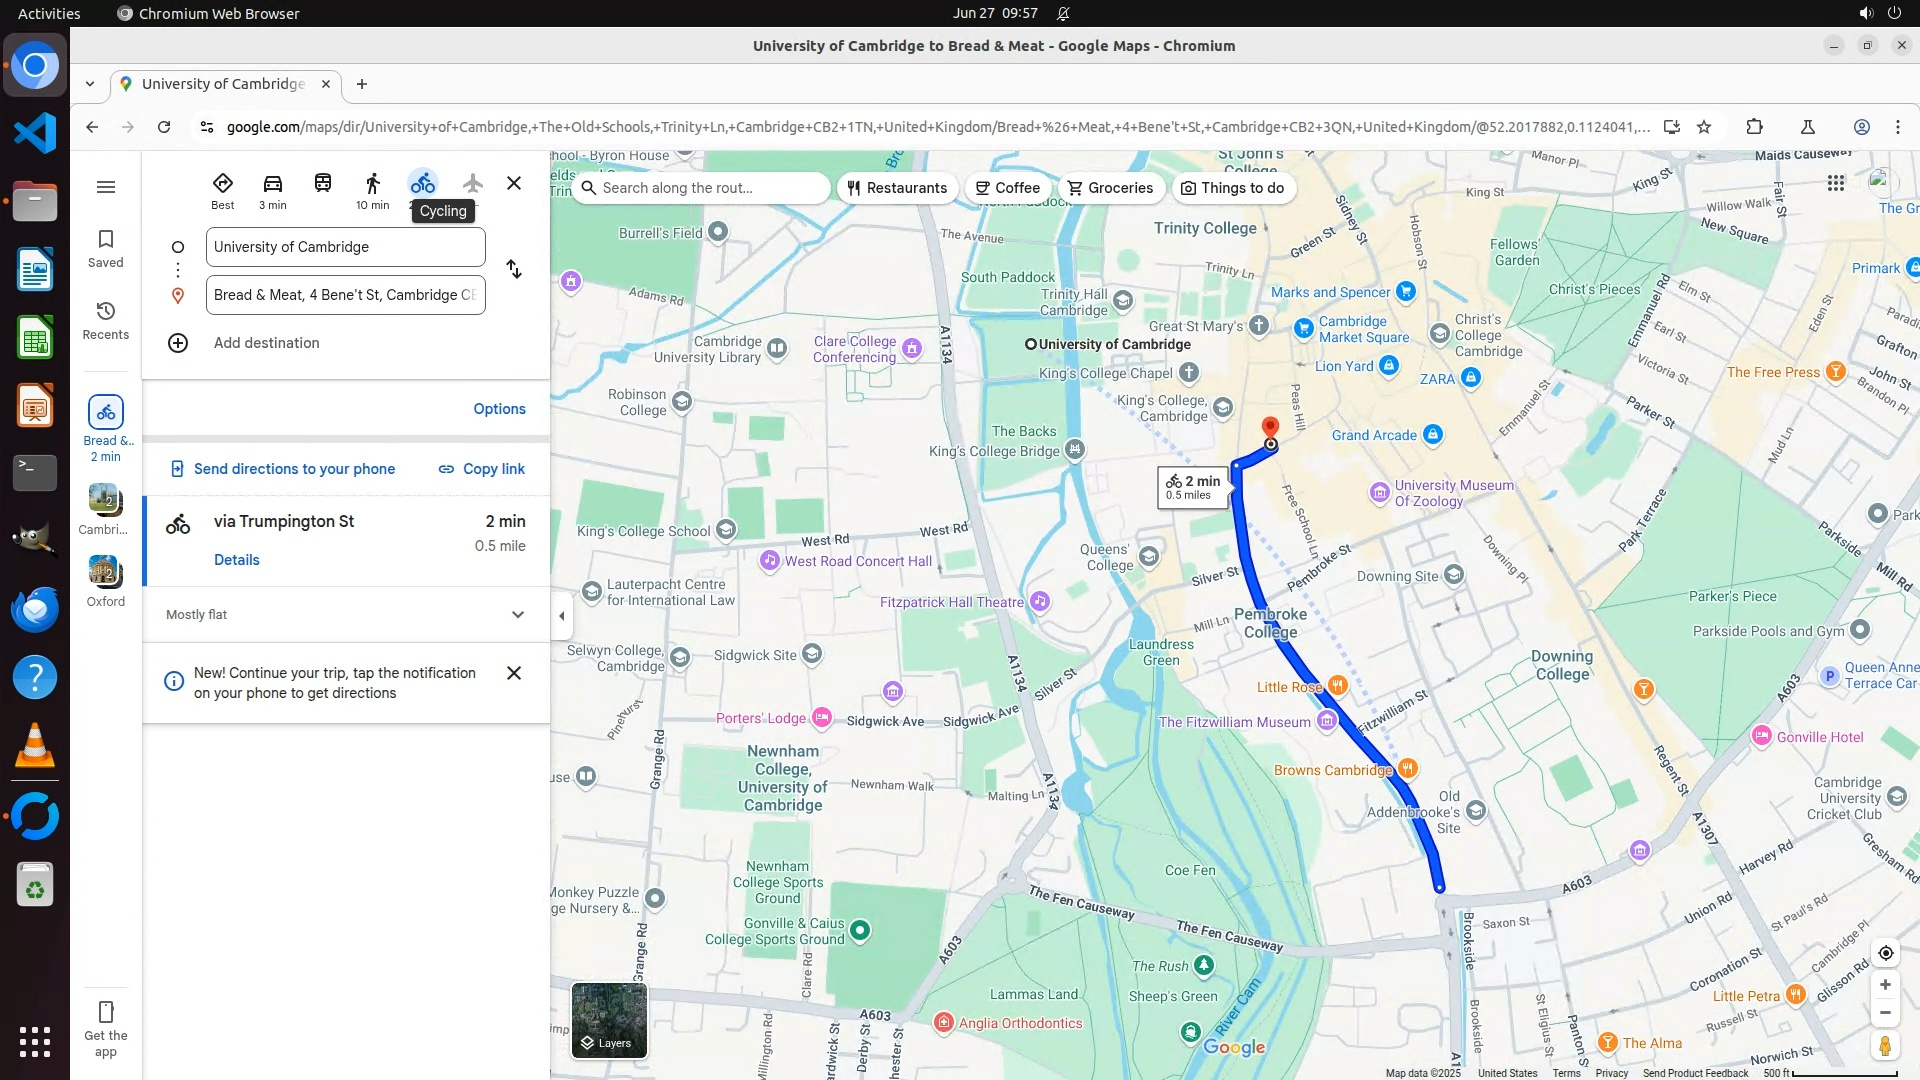The width and height of the screenshot is (1920, 1080).
Task: Open the Google Maps hamburger menu
Action: (106, 187)
